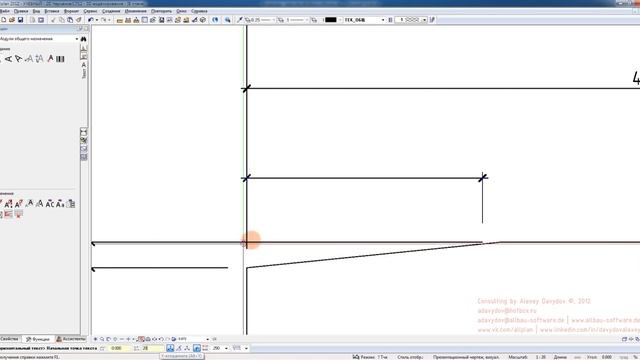
Task: Click the Cut scissors icon
Action: tap(53, 20)
